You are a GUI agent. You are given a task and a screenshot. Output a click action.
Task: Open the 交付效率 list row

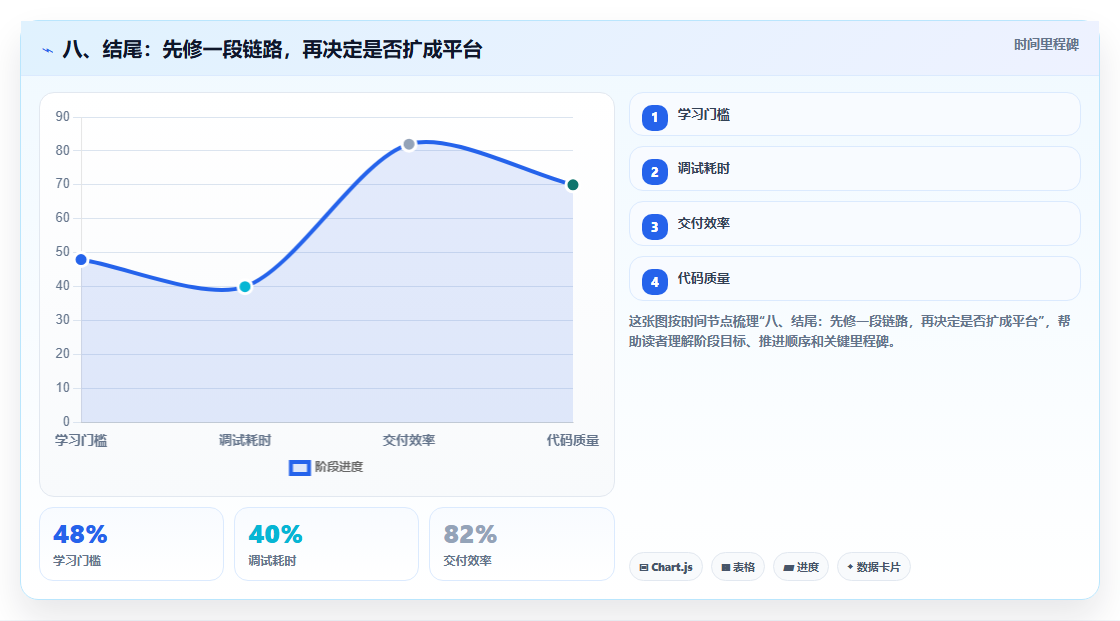(854, 224)
